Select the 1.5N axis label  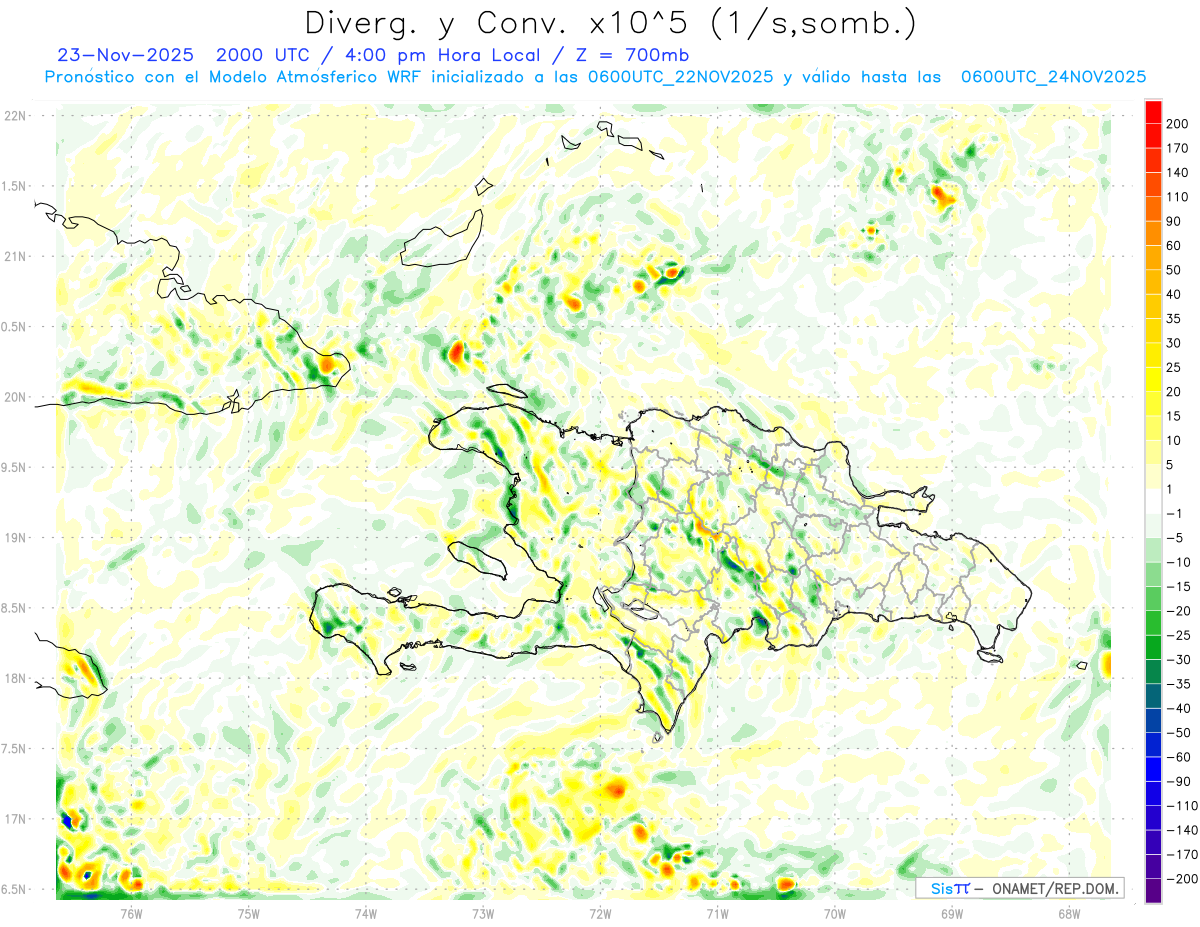point(15,186)
